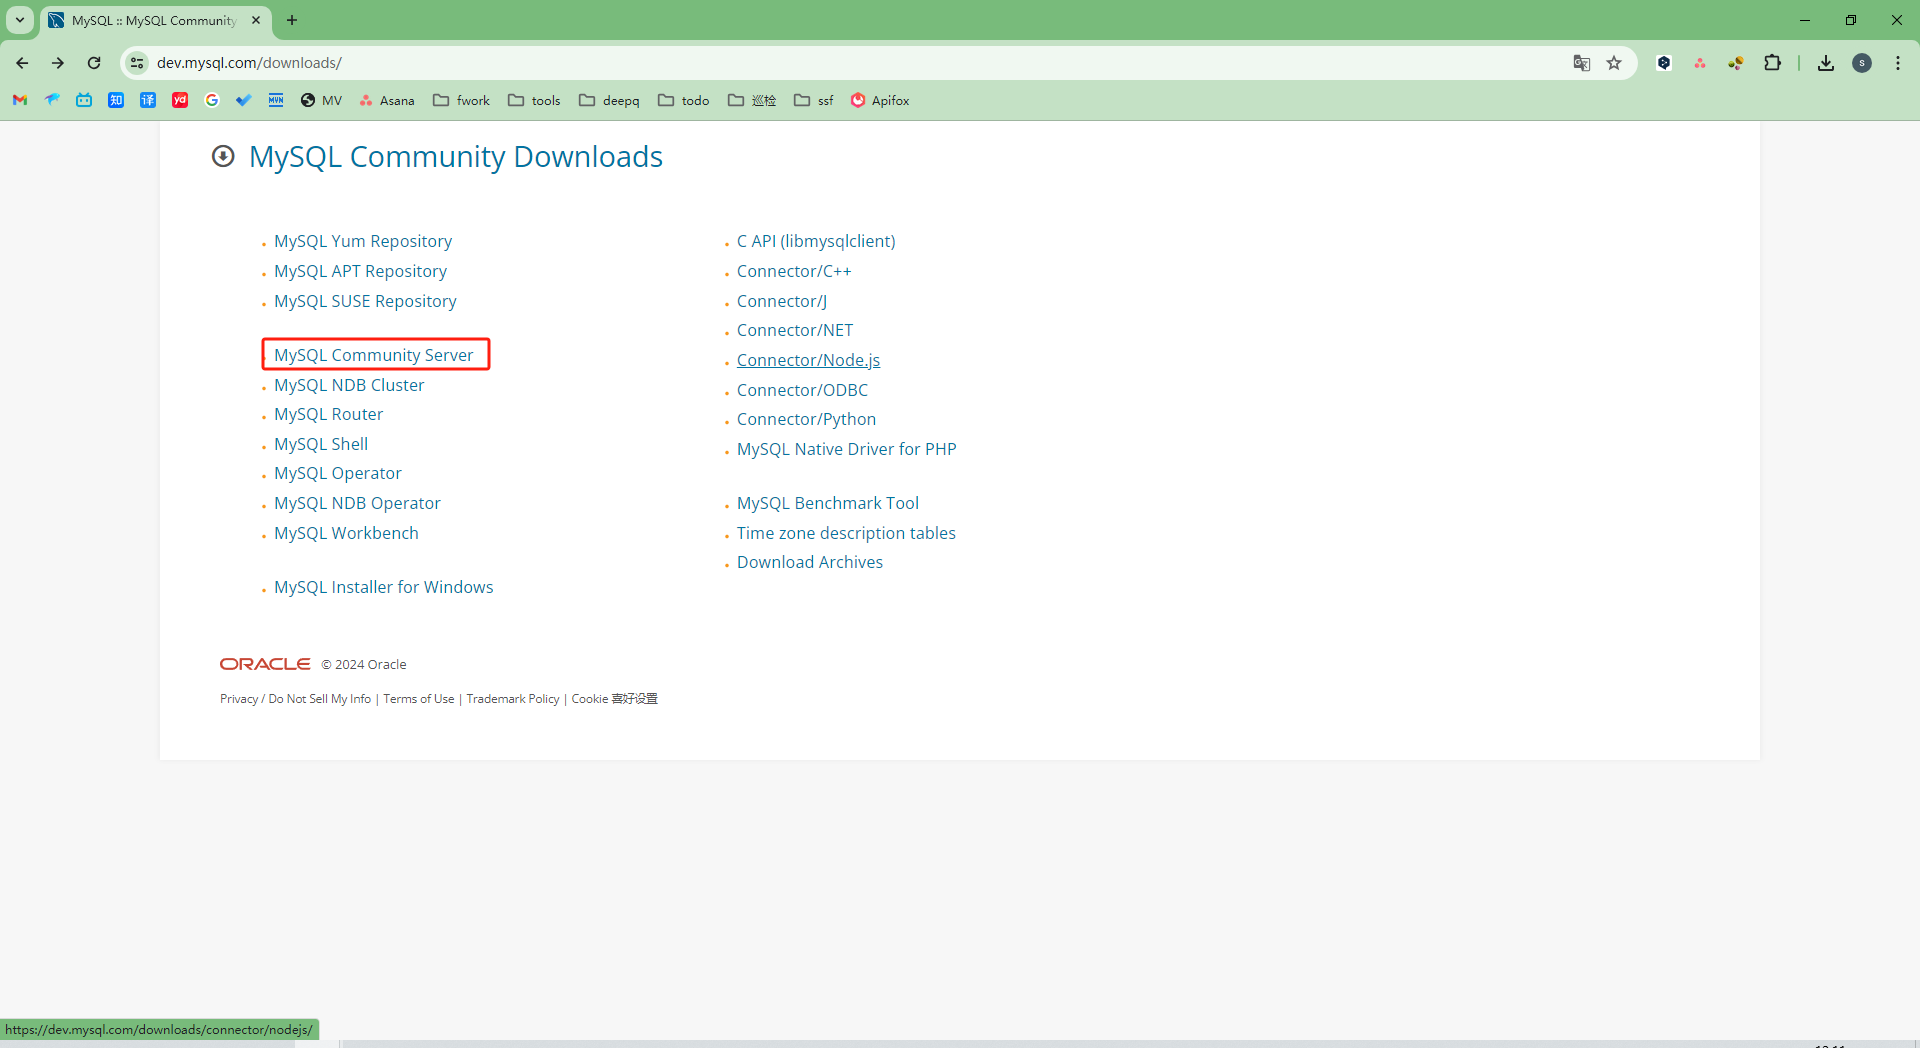
Task: Open the Terms of Use footer link
Action: (x=419, y=699)
